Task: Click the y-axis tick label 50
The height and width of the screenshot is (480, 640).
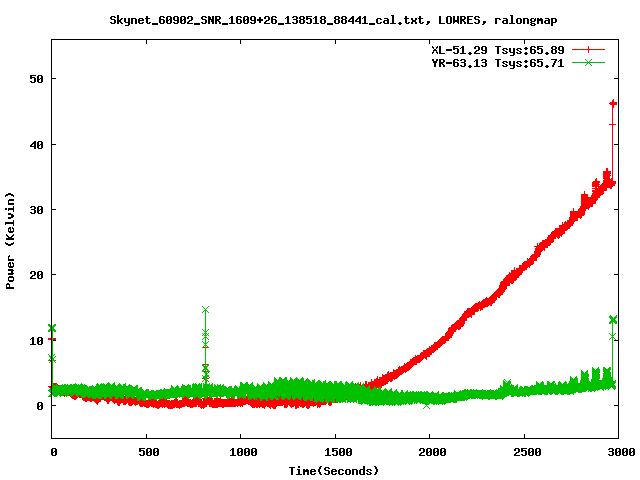Action: 36,79
